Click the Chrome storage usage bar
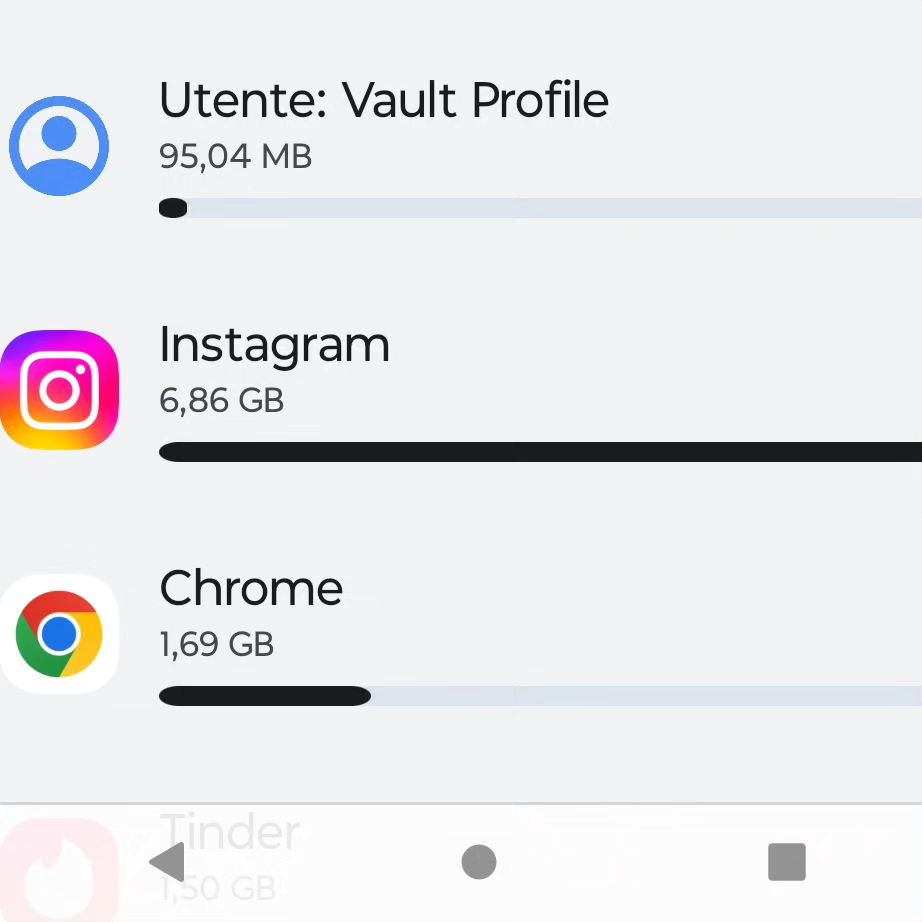 point(540,696)
